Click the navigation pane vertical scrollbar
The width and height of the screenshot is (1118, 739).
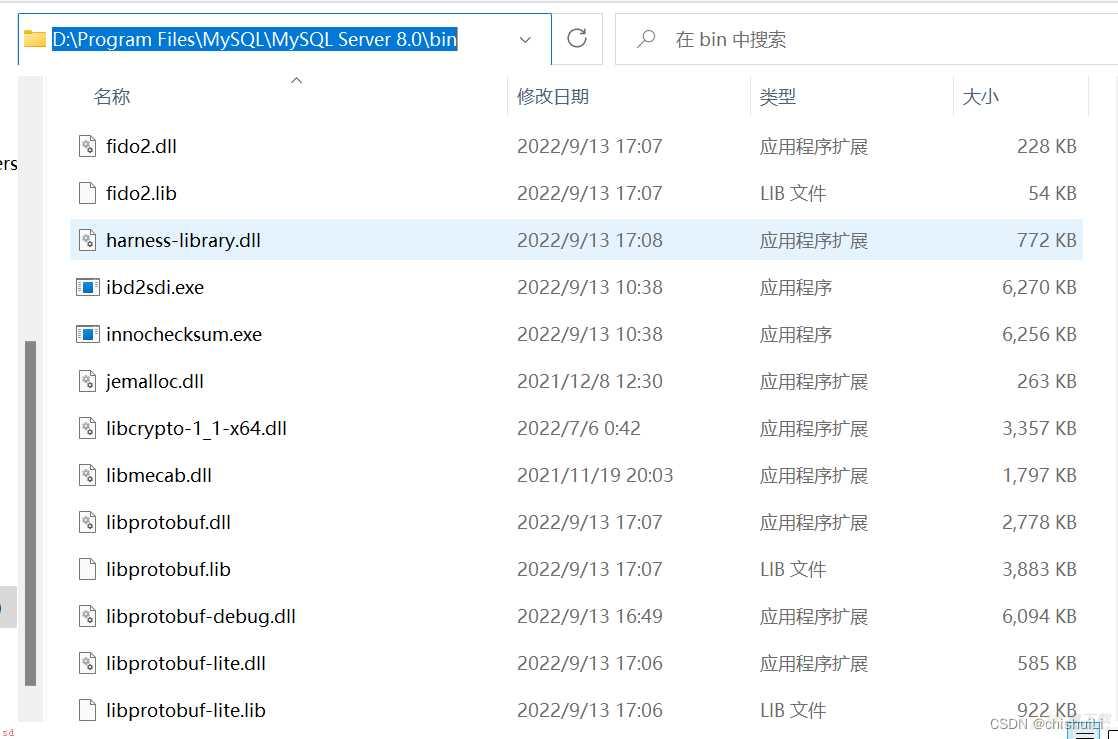tap(30, 514)
